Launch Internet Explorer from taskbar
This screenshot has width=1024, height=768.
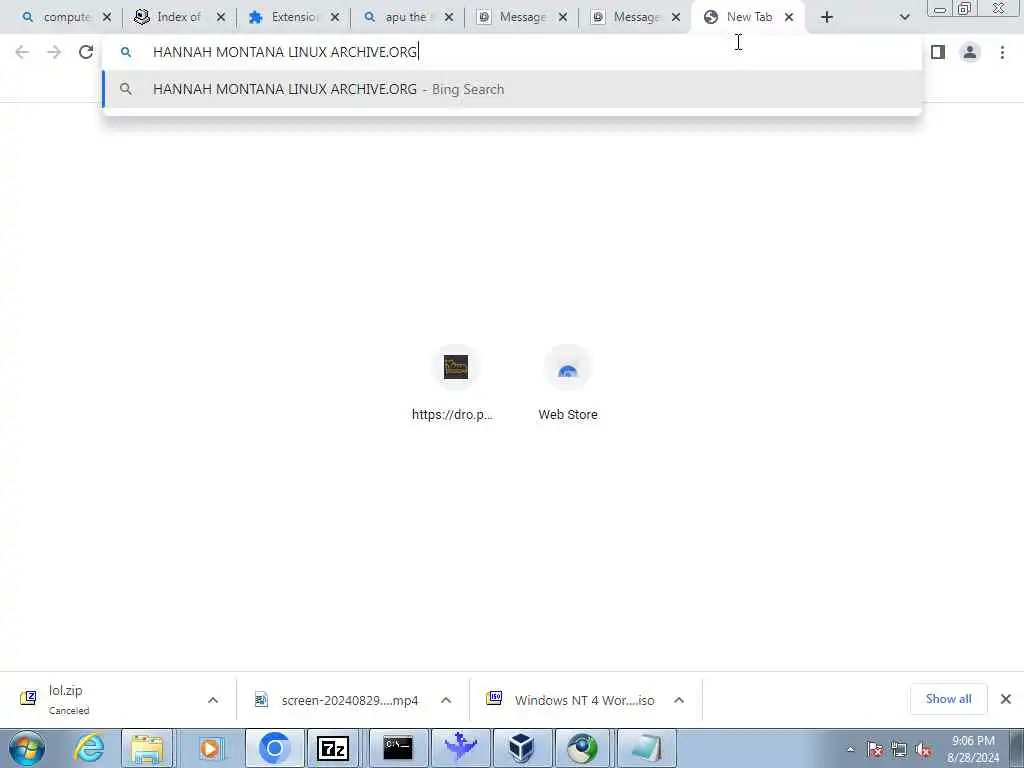click(x=88, y=748)
